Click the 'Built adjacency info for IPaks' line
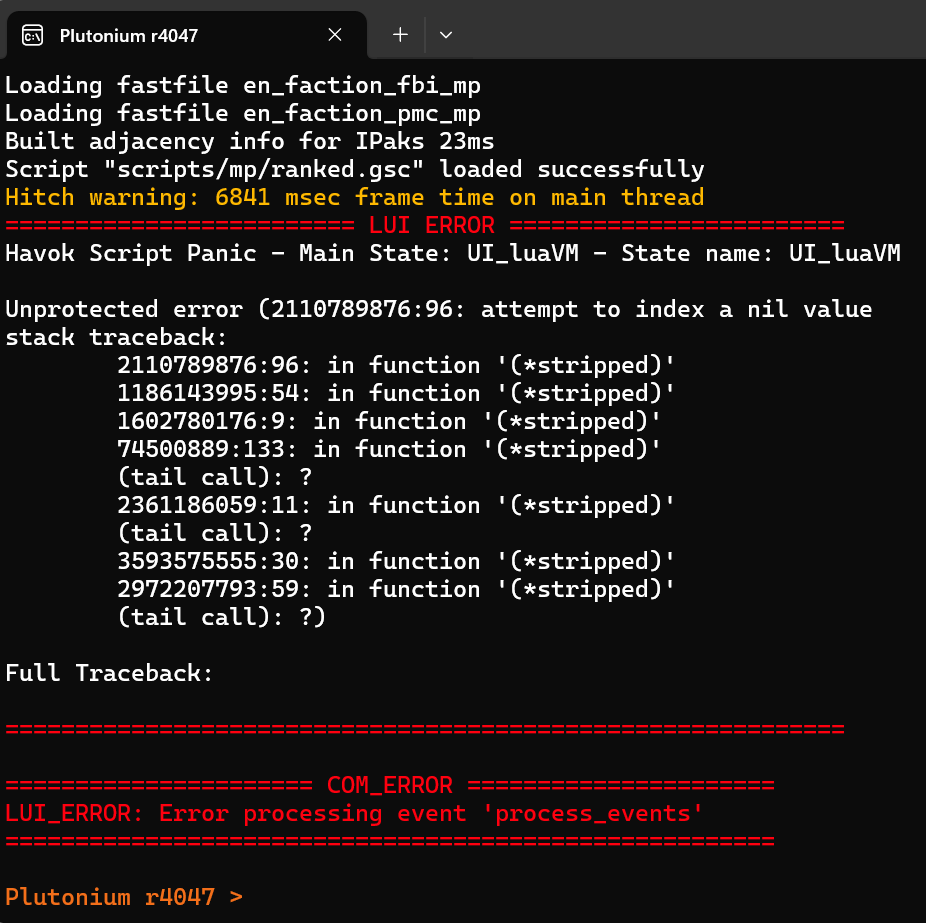The height and width of the screenshot is (923, 926). coord(250,142)
